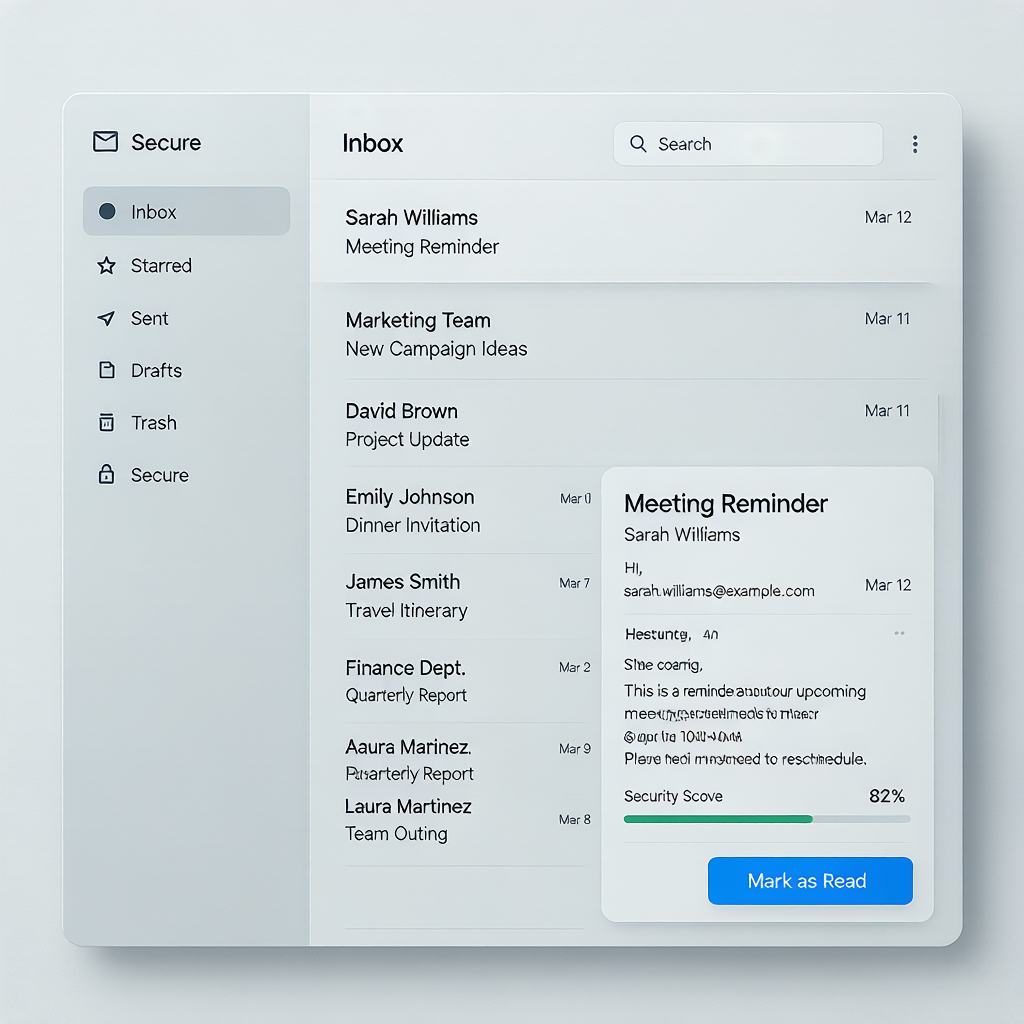Click sarah.williams@example.com address
Screen dimensions: 1024x1024
coord(719,591)
